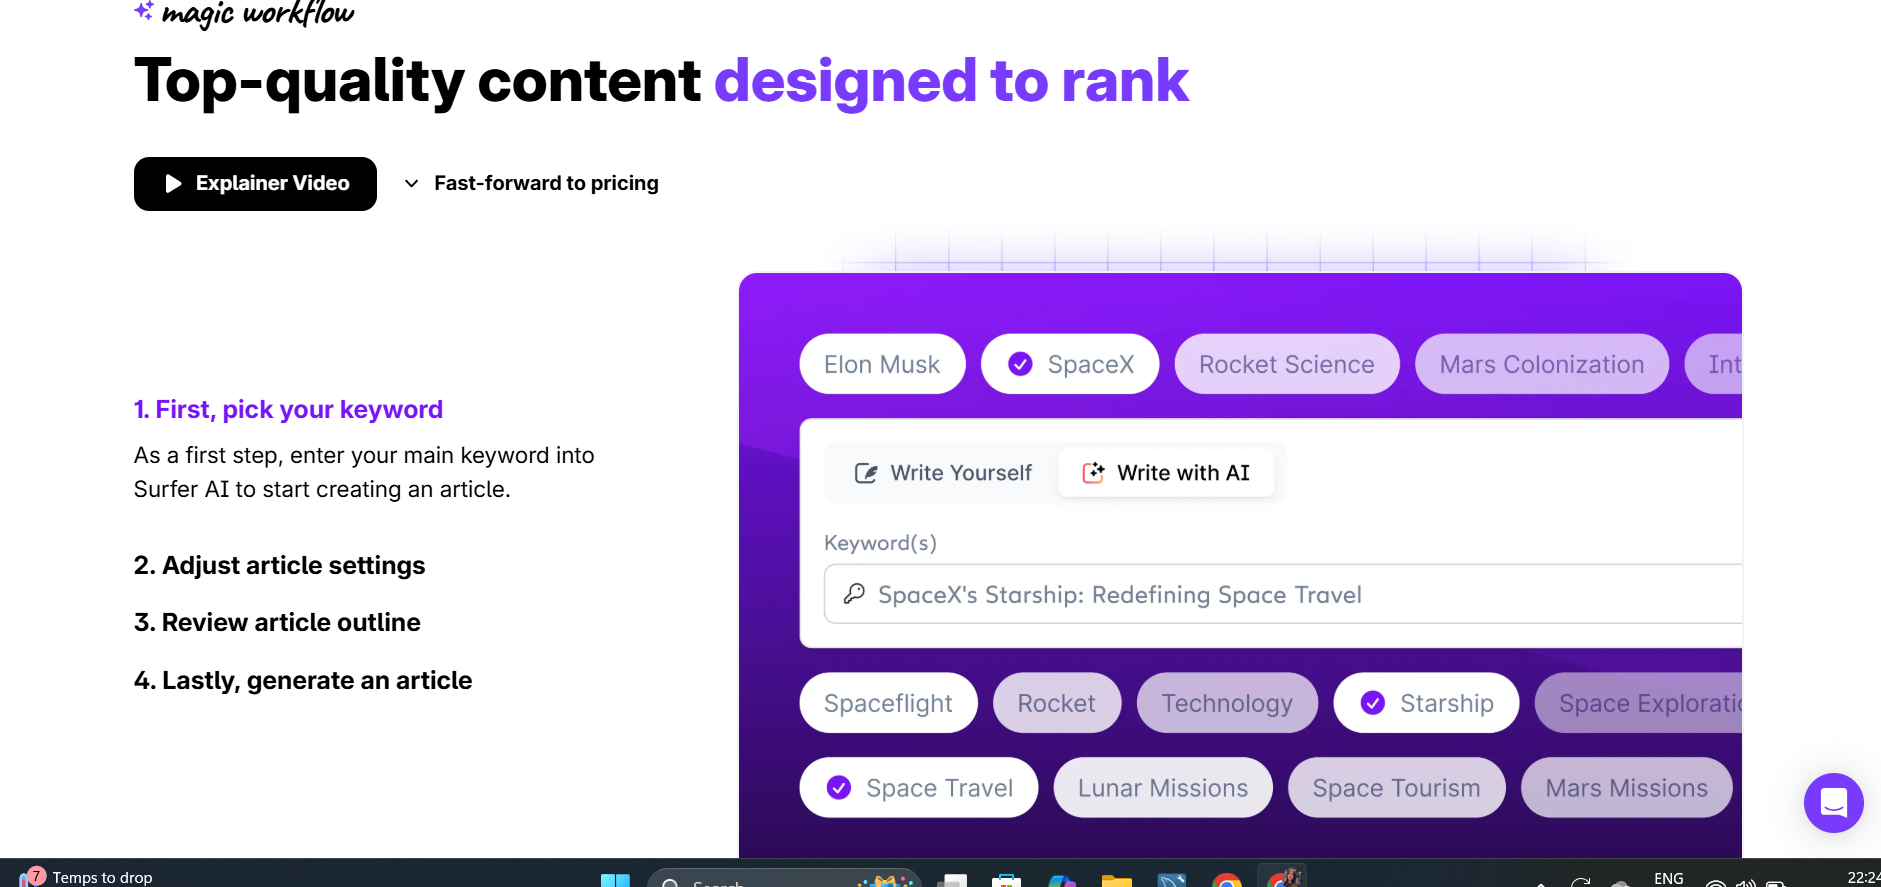Viewport: 1881px width, 887px height.
Task: Open Google Chrome from the taskbar
Action: coord(1226,880)
